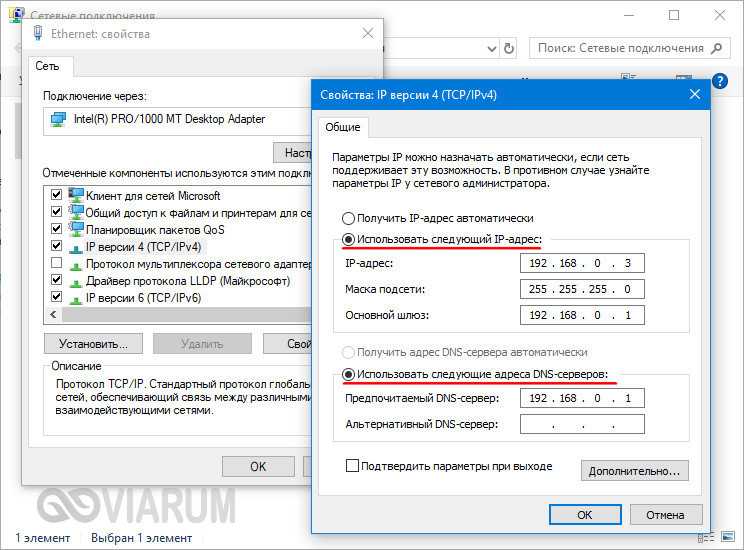
Task: Uncheck Драйвер протокола LLDP checkbox
Action: (x=56, y=280)
